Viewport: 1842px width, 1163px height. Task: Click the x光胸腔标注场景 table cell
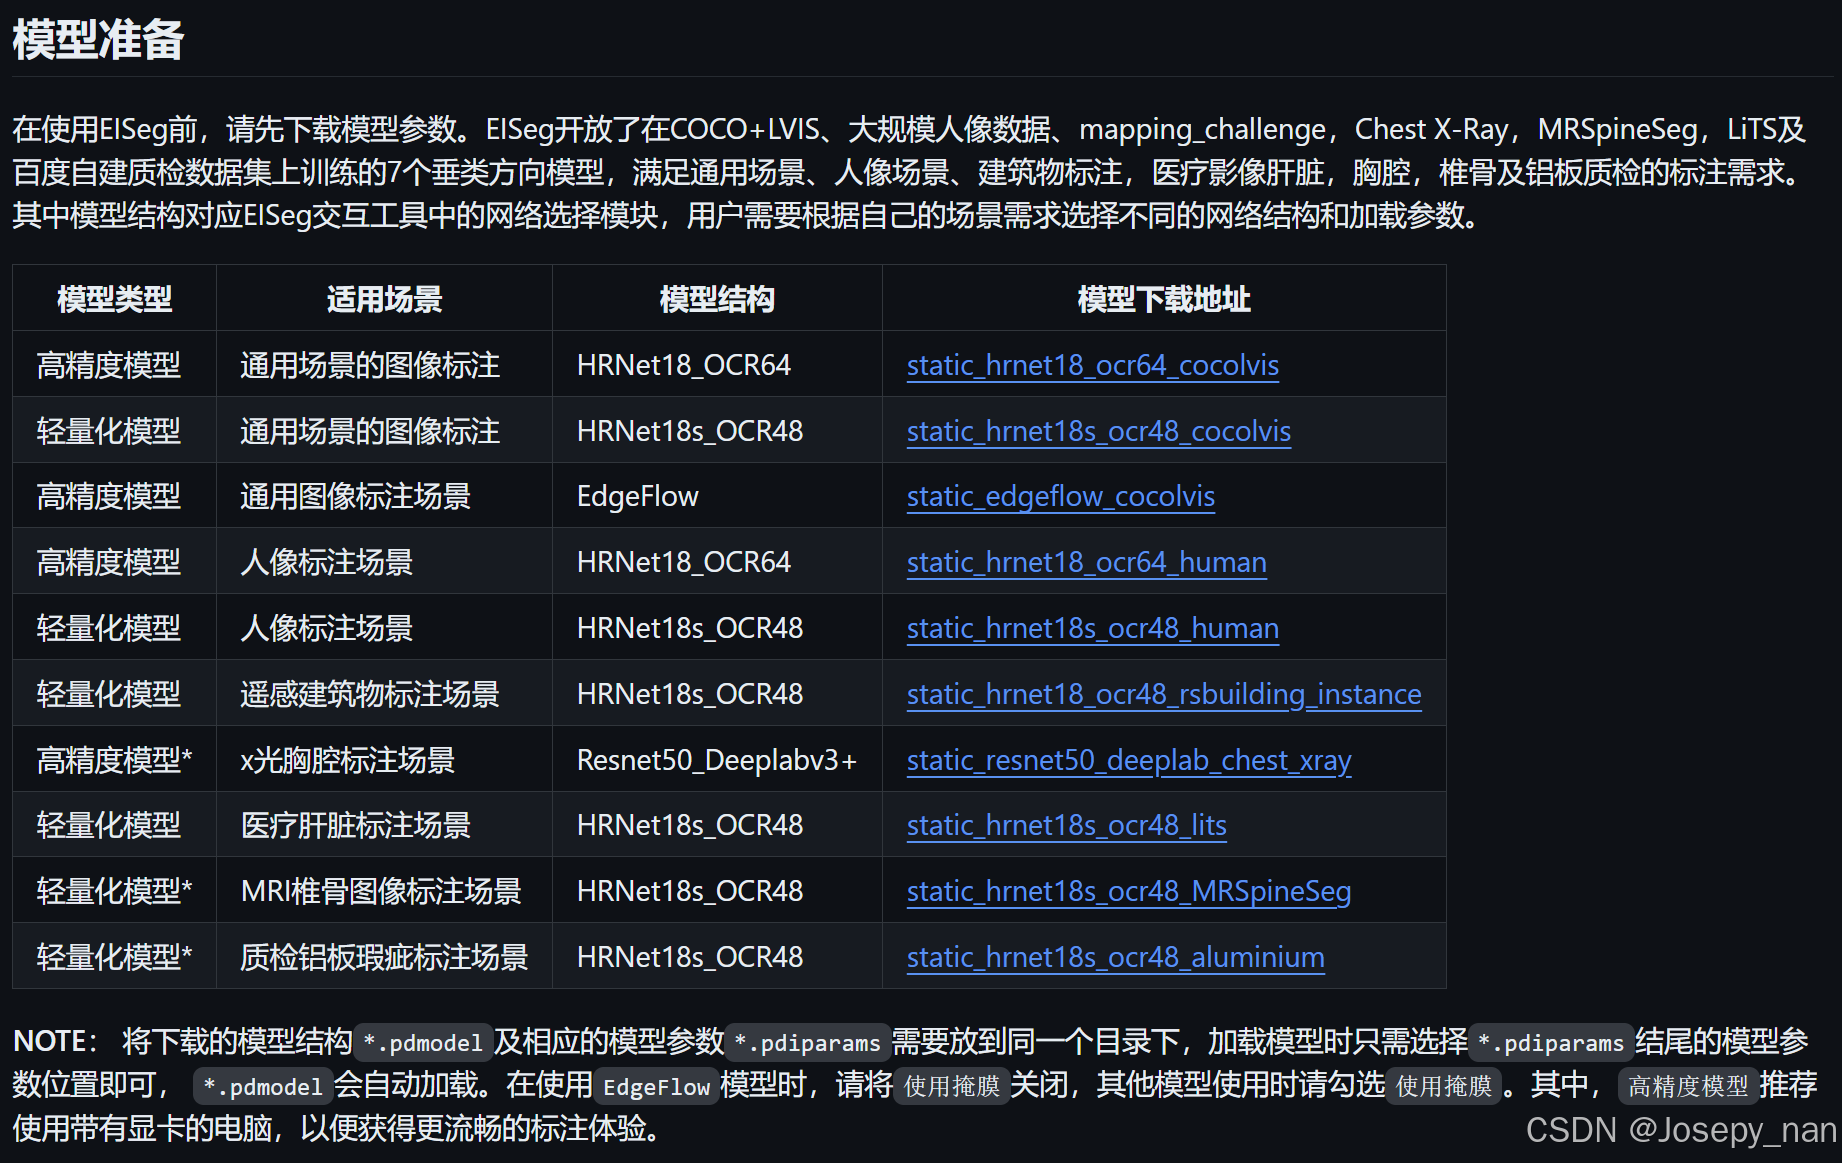pyautogui.click(x=347, y=760)
